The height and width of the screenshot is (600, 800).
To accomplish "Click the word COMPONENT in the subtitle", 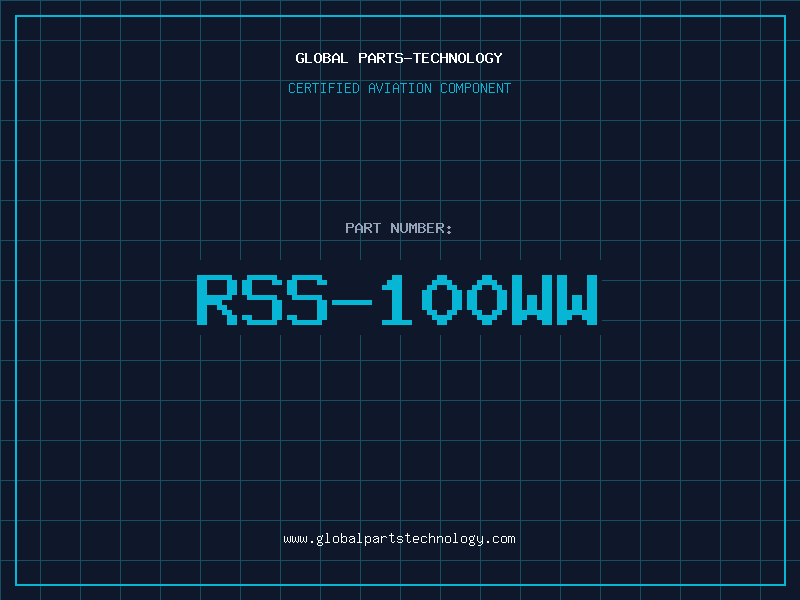I will point(476,88).
